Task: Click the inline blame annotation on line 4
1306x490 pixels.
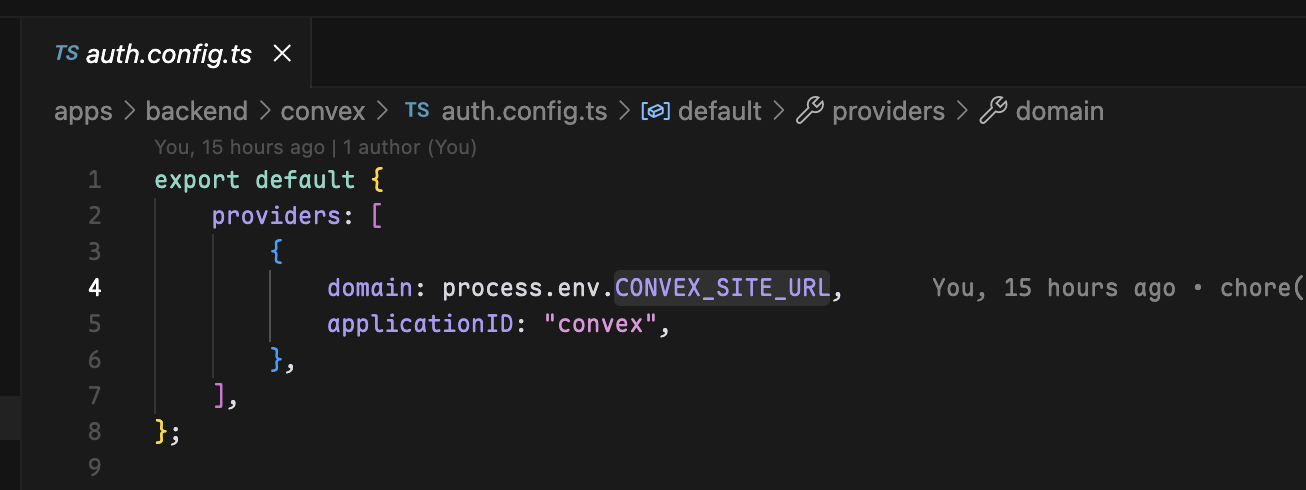Action: [x=1118, y=288]
